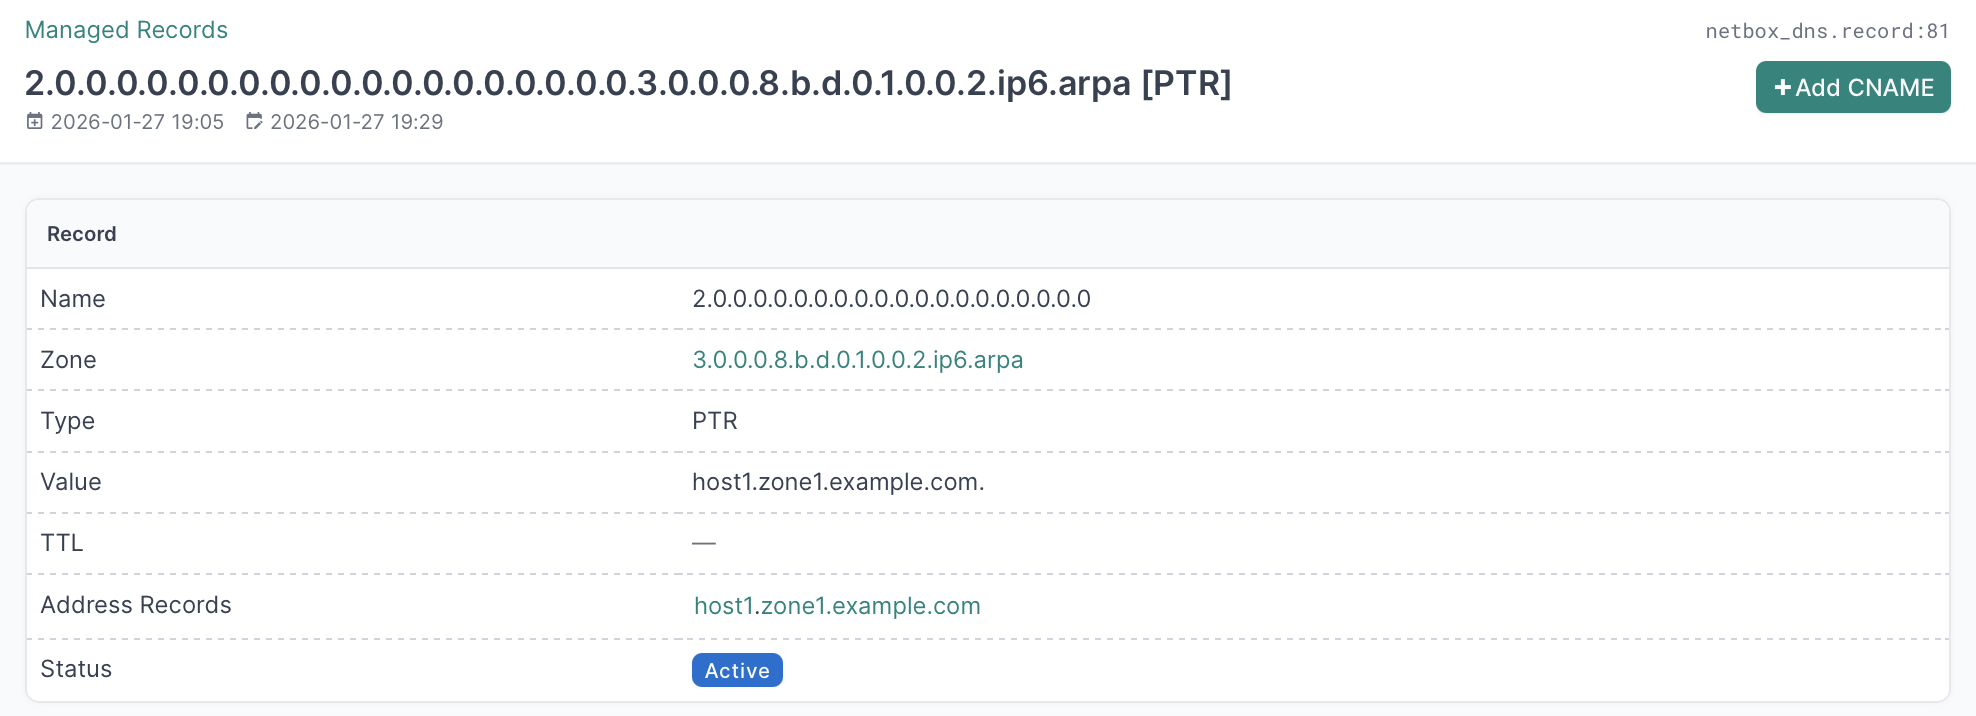Click the Record card header
1976x716 pixels.
(x=82, y=234)
